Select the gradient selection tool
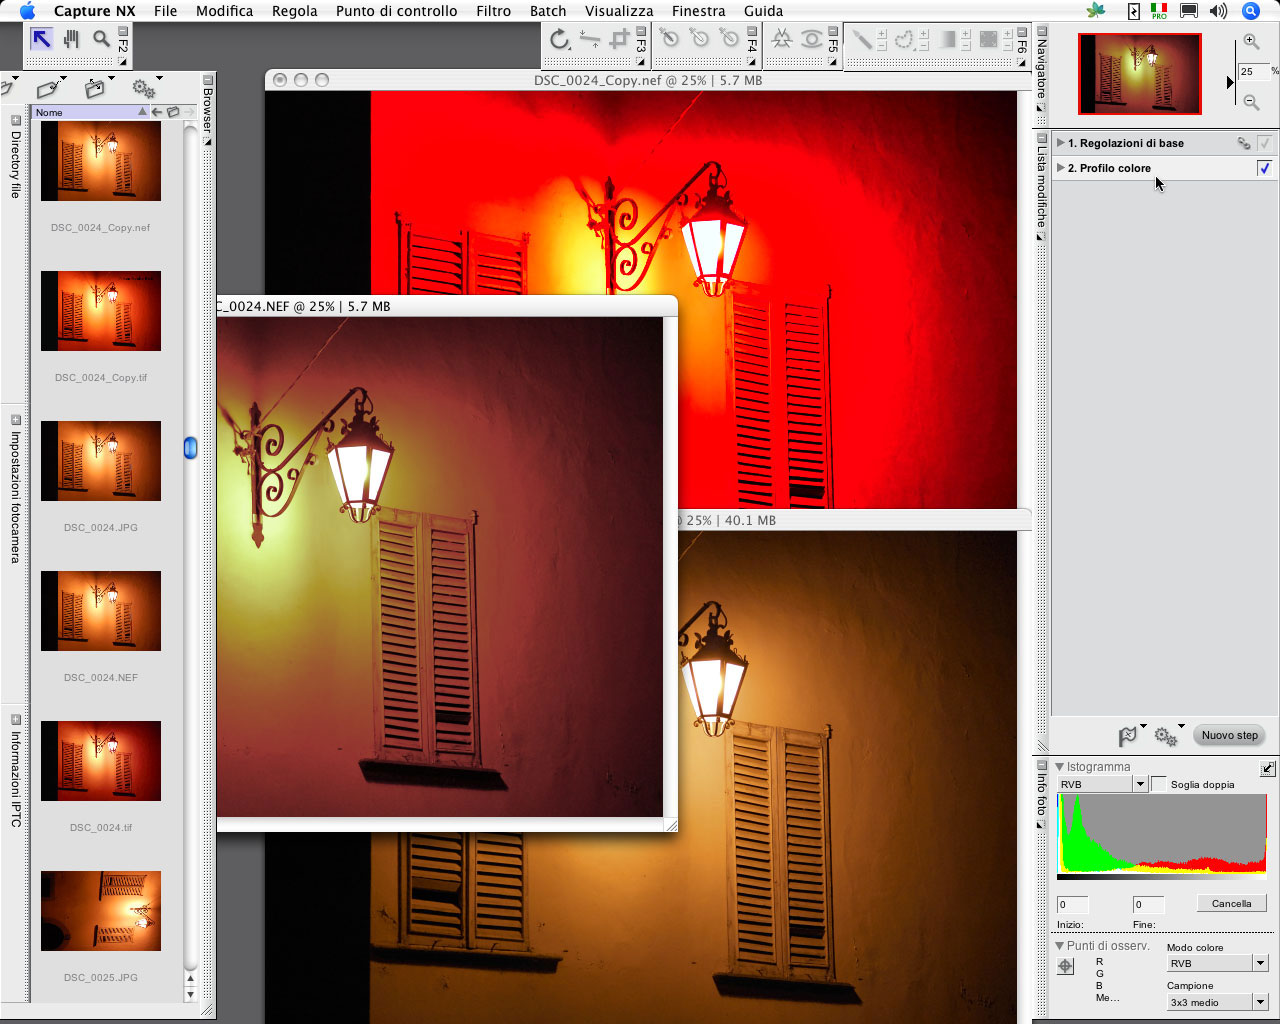Image resolution: width=1280 pixels, height=1024 pixels. click(947, 39)
